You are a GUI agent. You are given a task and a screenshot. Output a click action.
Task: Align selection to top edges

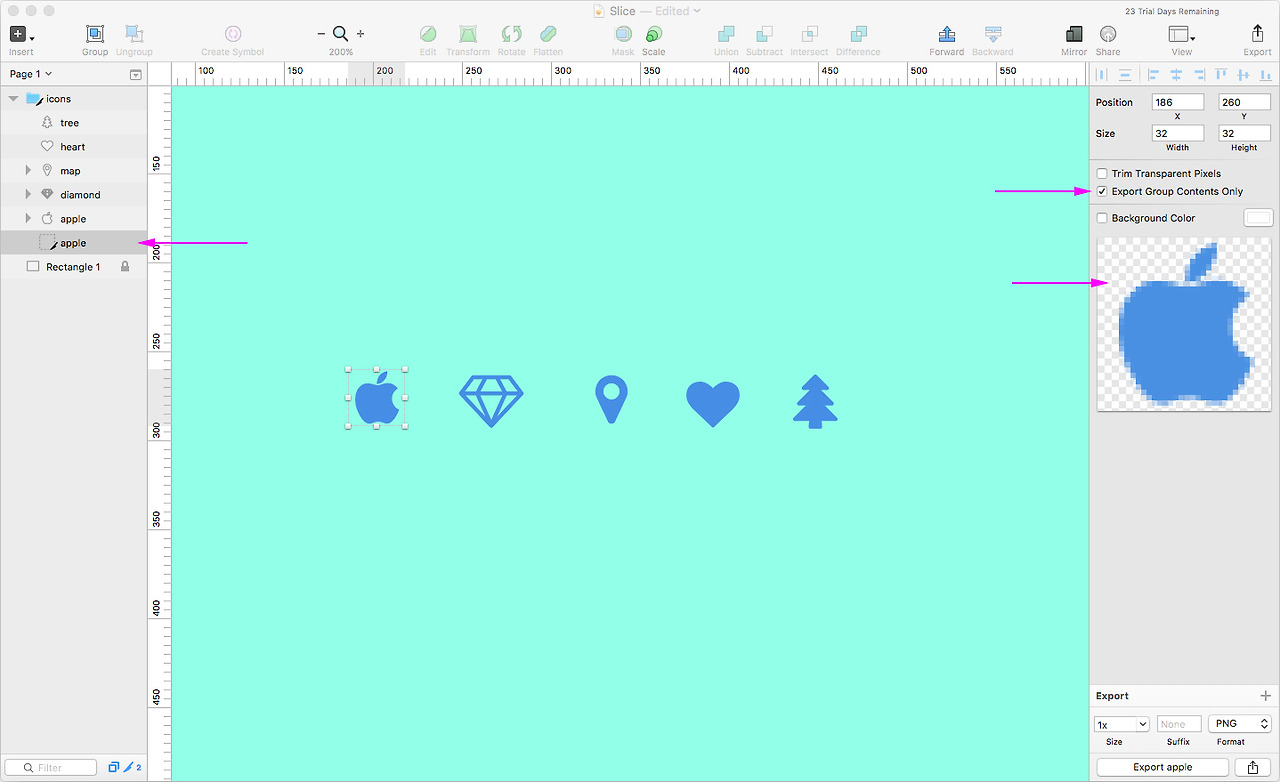1221,74
